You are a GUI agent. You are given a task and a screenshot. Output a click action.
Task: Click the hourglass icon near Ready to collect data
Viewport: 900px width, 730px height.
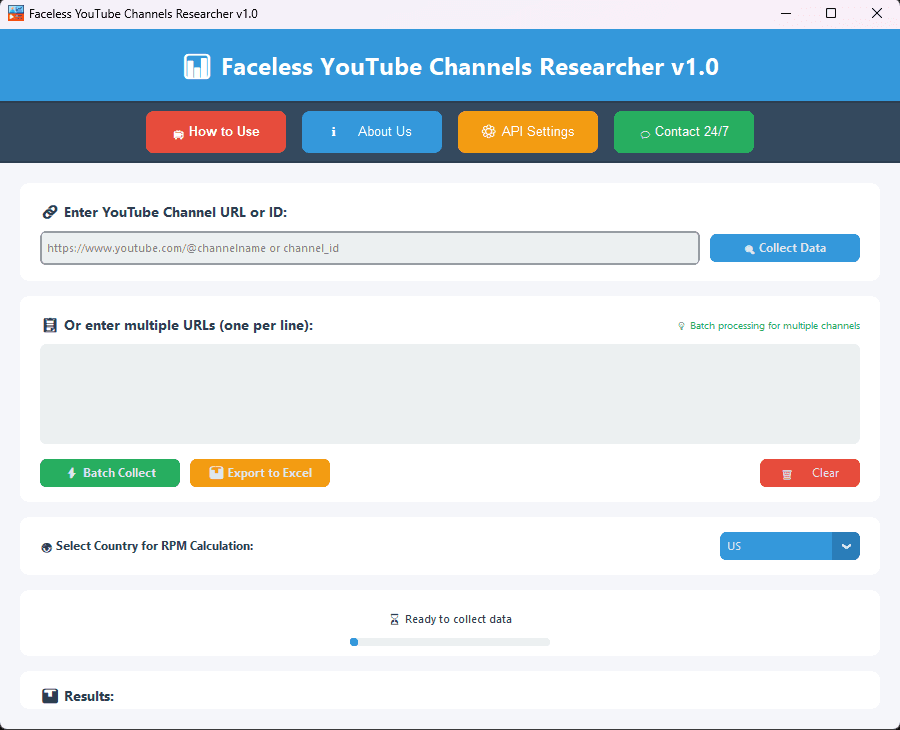(x=394, y=618)
